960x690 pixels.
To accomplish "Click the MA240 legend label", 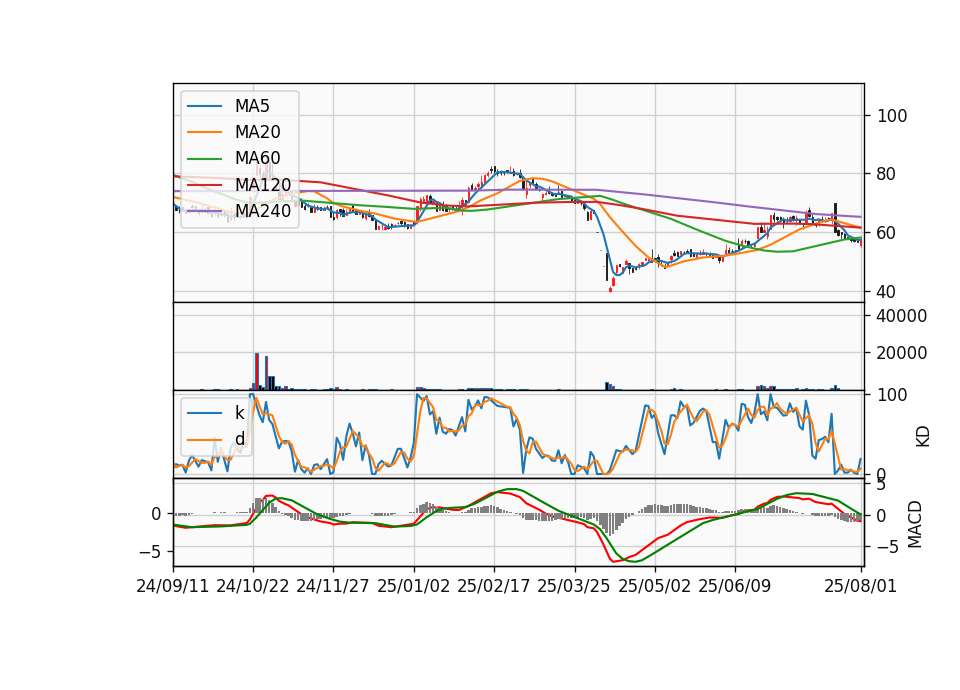I will pyautogui.click(x=263, y=211).
